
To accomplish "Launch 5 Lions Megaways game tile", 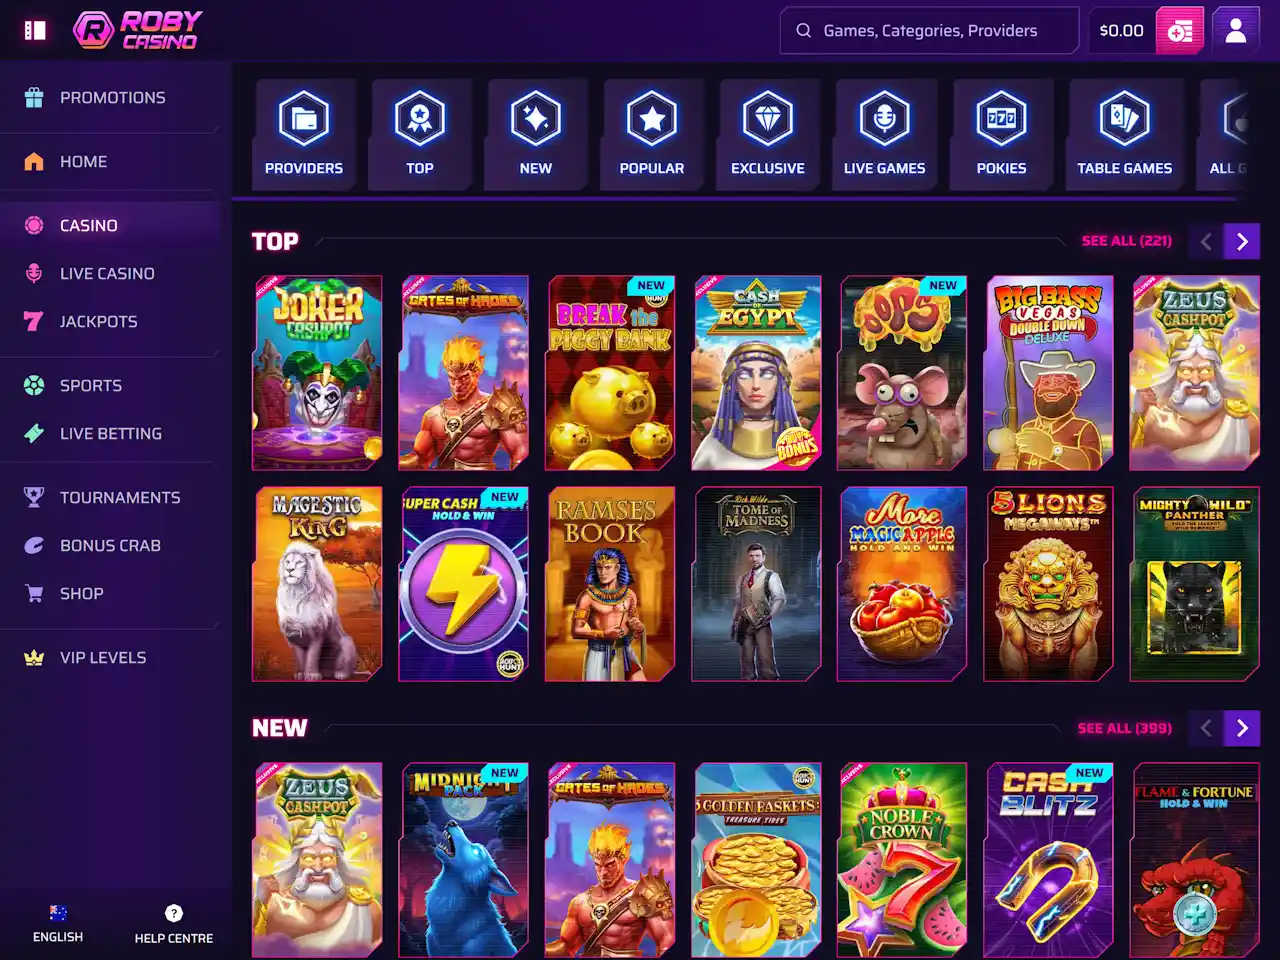I will coord(1048,584).
